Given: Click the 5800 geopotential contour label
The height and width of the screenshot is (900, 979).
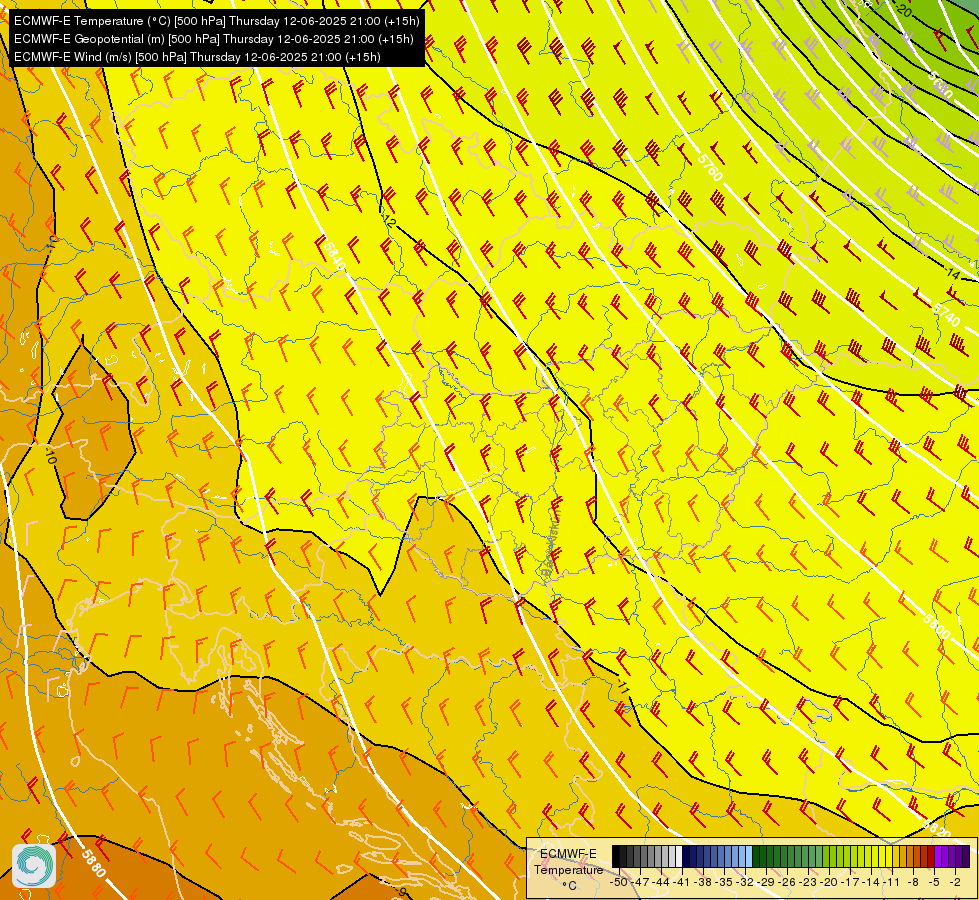Looking at the screenshot, I should click(x=936, y=626).
